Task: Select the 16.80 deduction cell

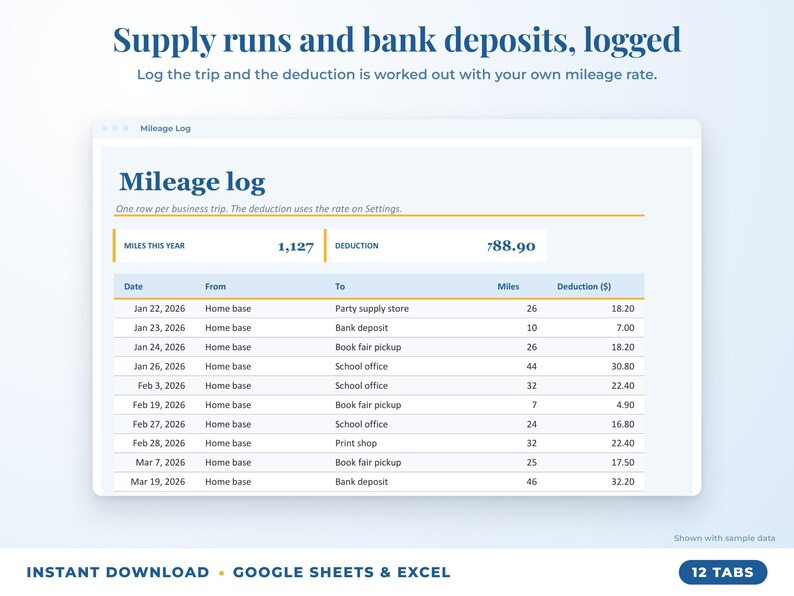Action: [623, 424]
